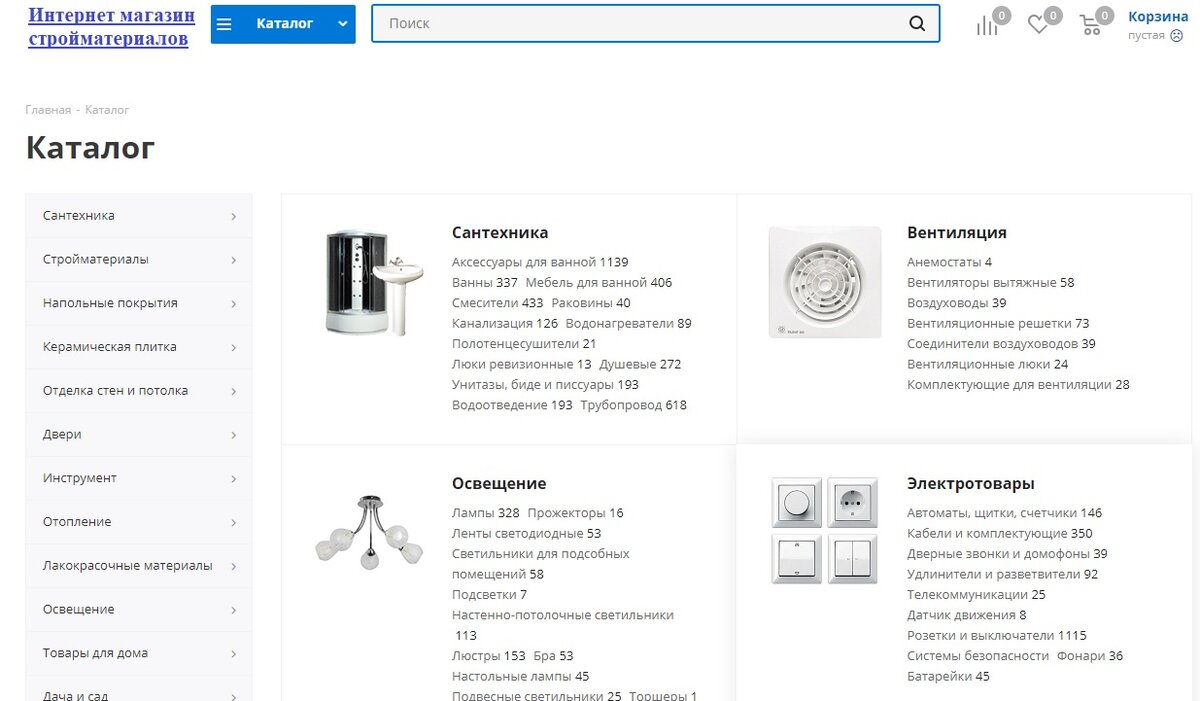Open the Корзина link
The height and width of the screenshot is (701, 1200).
(1158, 16)
